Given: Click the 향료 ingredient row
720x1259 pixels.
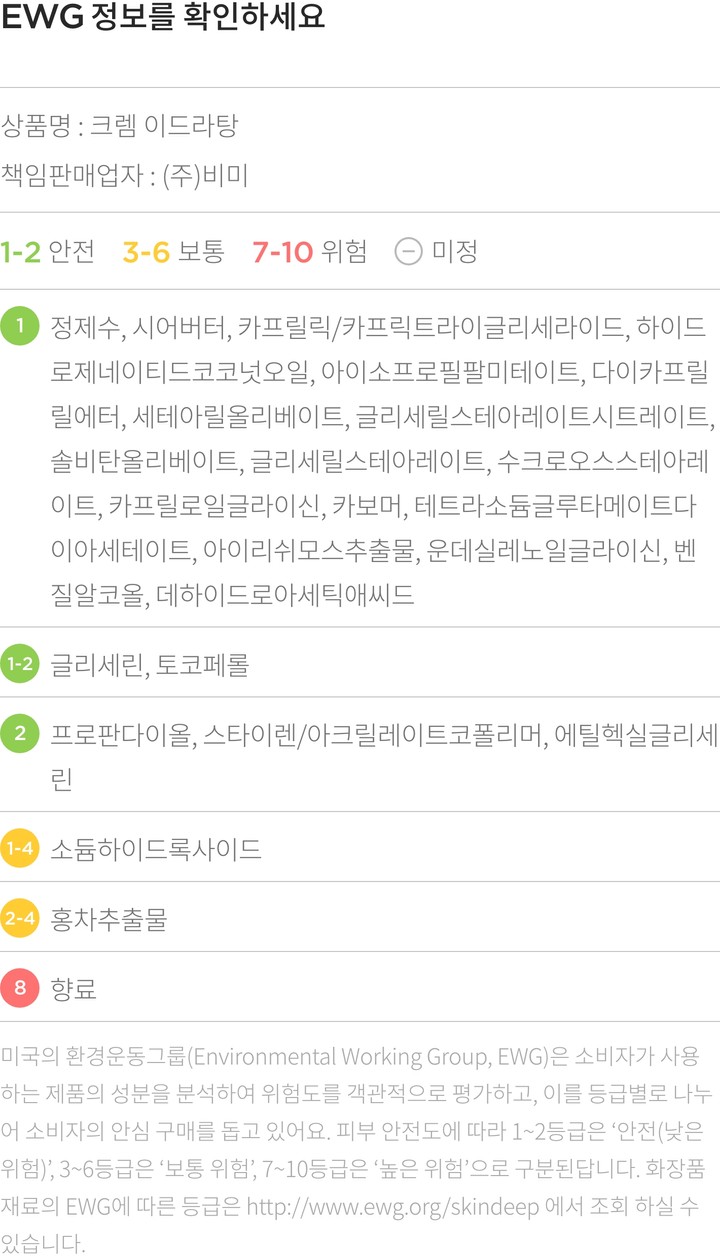Looking at the screenshot, I should pos(74,989).
